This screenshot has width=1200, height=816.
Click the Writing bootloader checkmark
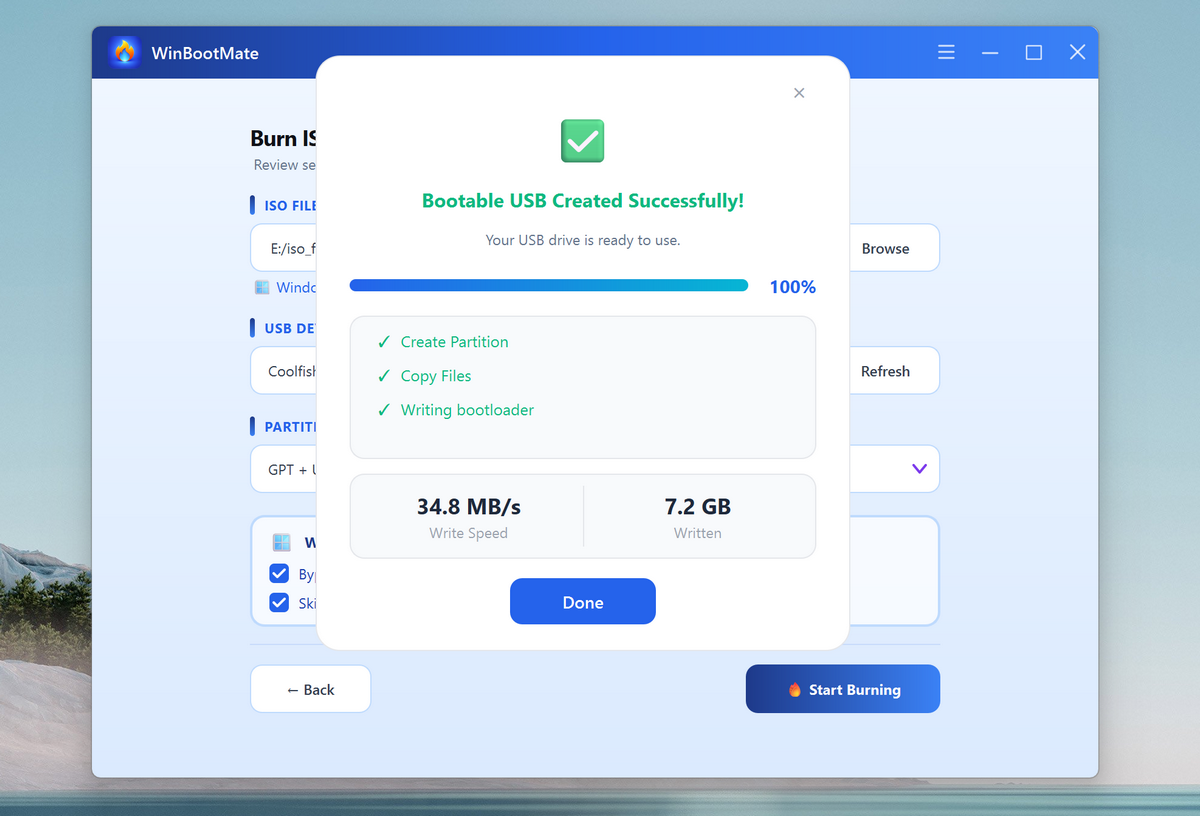point(384,410)
